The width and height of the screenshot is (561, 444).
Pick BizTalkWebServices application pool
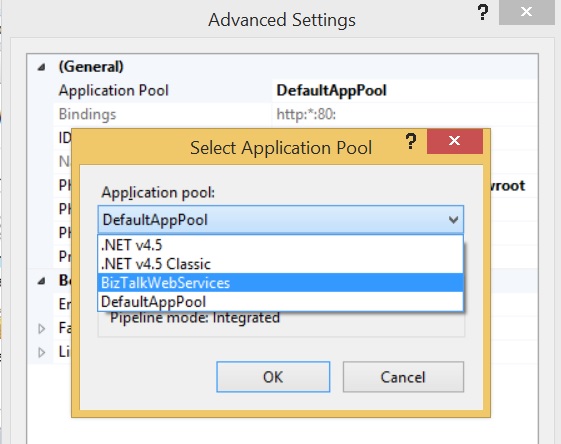coord(280,283)
